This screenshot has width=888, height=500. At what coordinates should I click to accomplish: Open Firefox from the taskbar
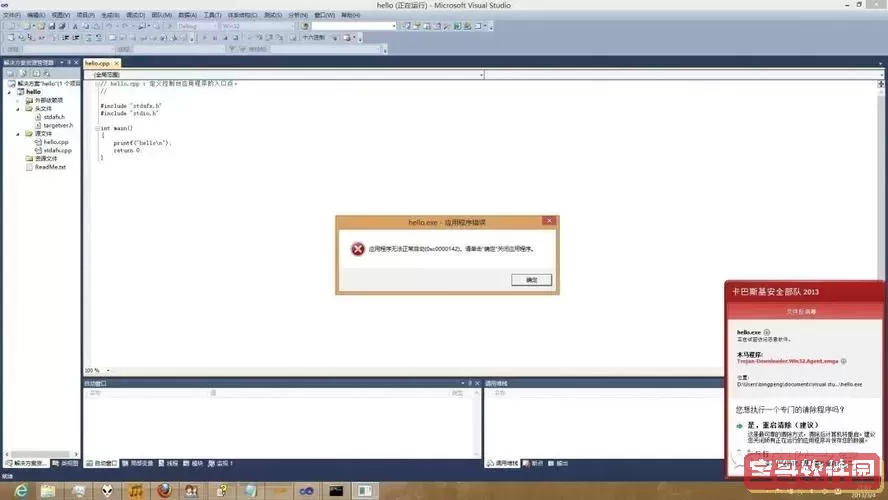click(x=164, y=490)
